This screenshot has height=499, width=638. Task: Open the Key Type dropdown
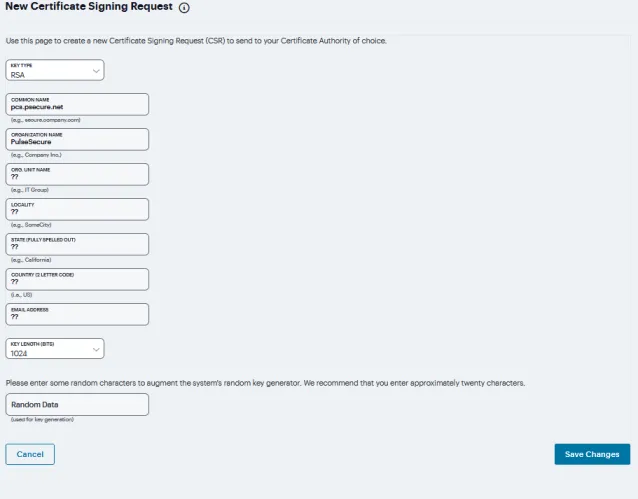pos(55,70)
